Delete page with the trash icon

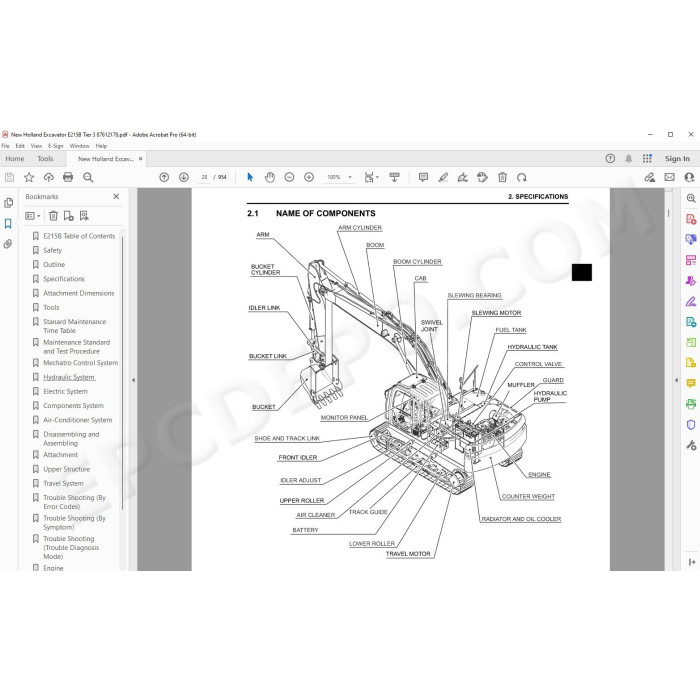[x=502, y=177]
